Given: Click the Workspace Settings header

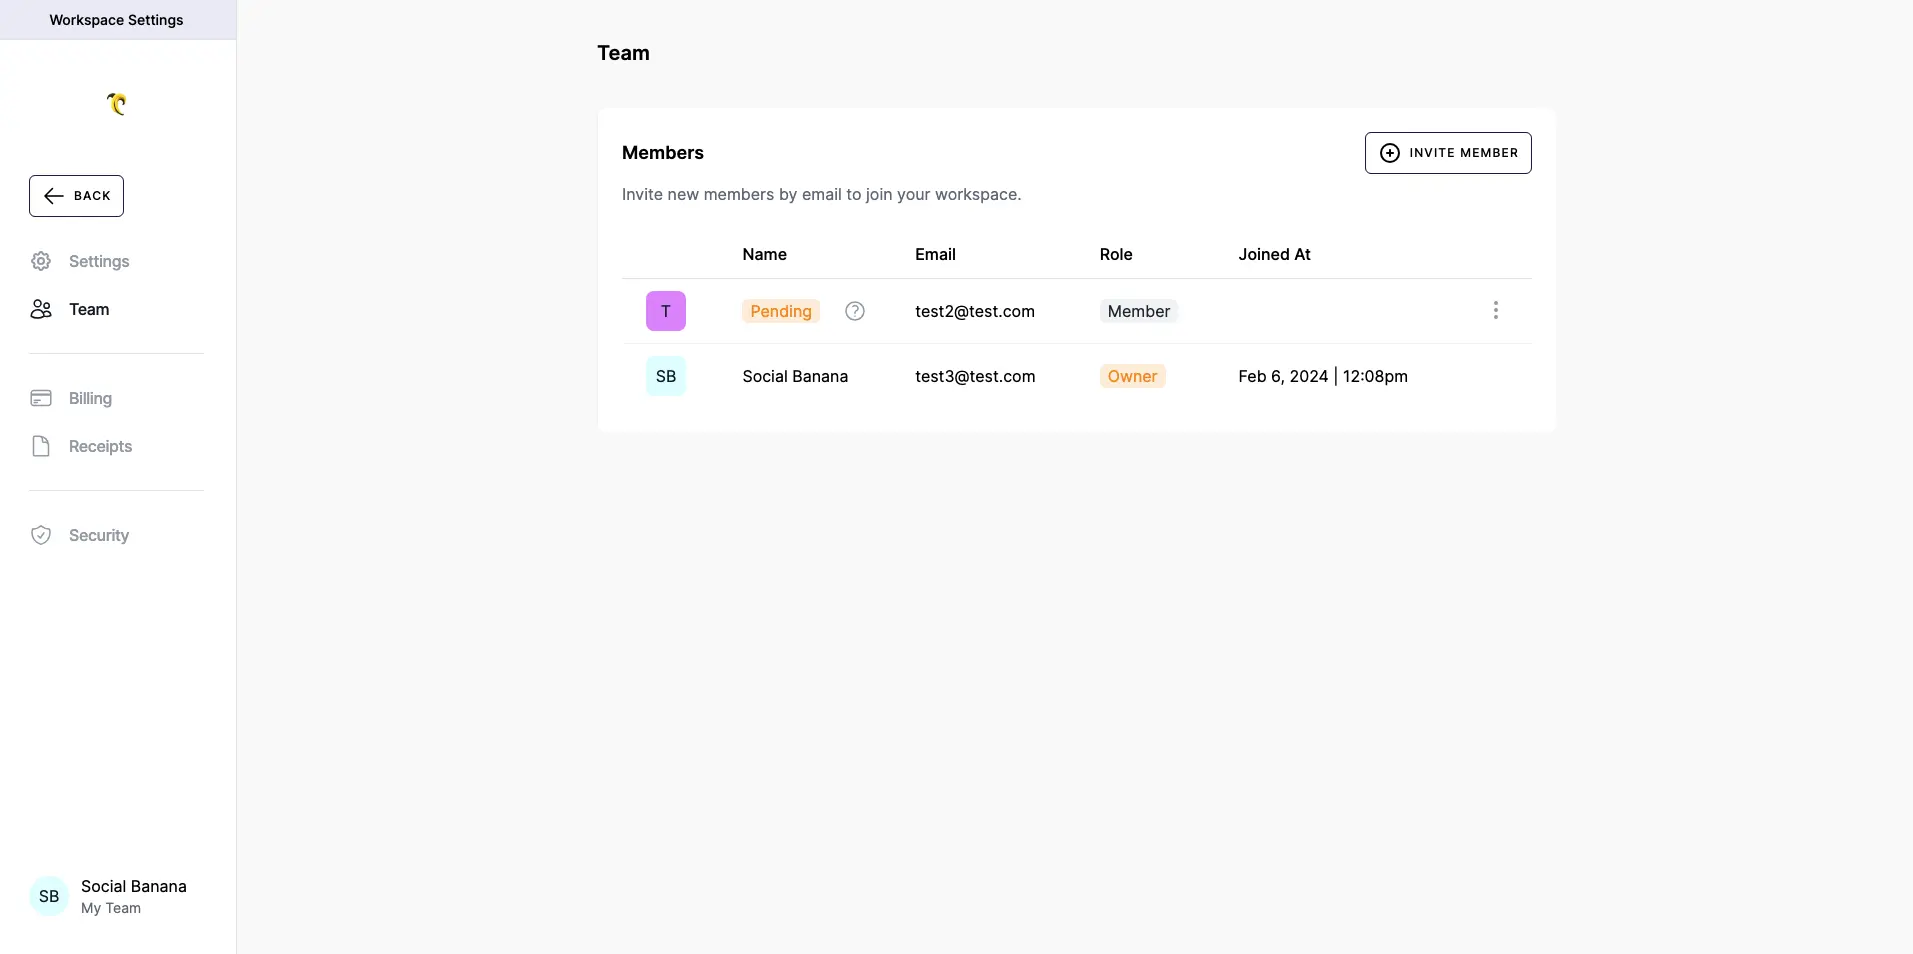Looking at the screenshot, I should [x=116, y=19].
